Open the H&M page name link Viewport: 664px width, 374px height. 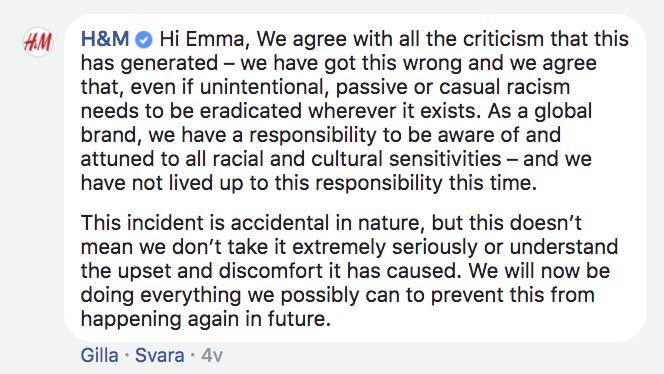pos(105,39)
